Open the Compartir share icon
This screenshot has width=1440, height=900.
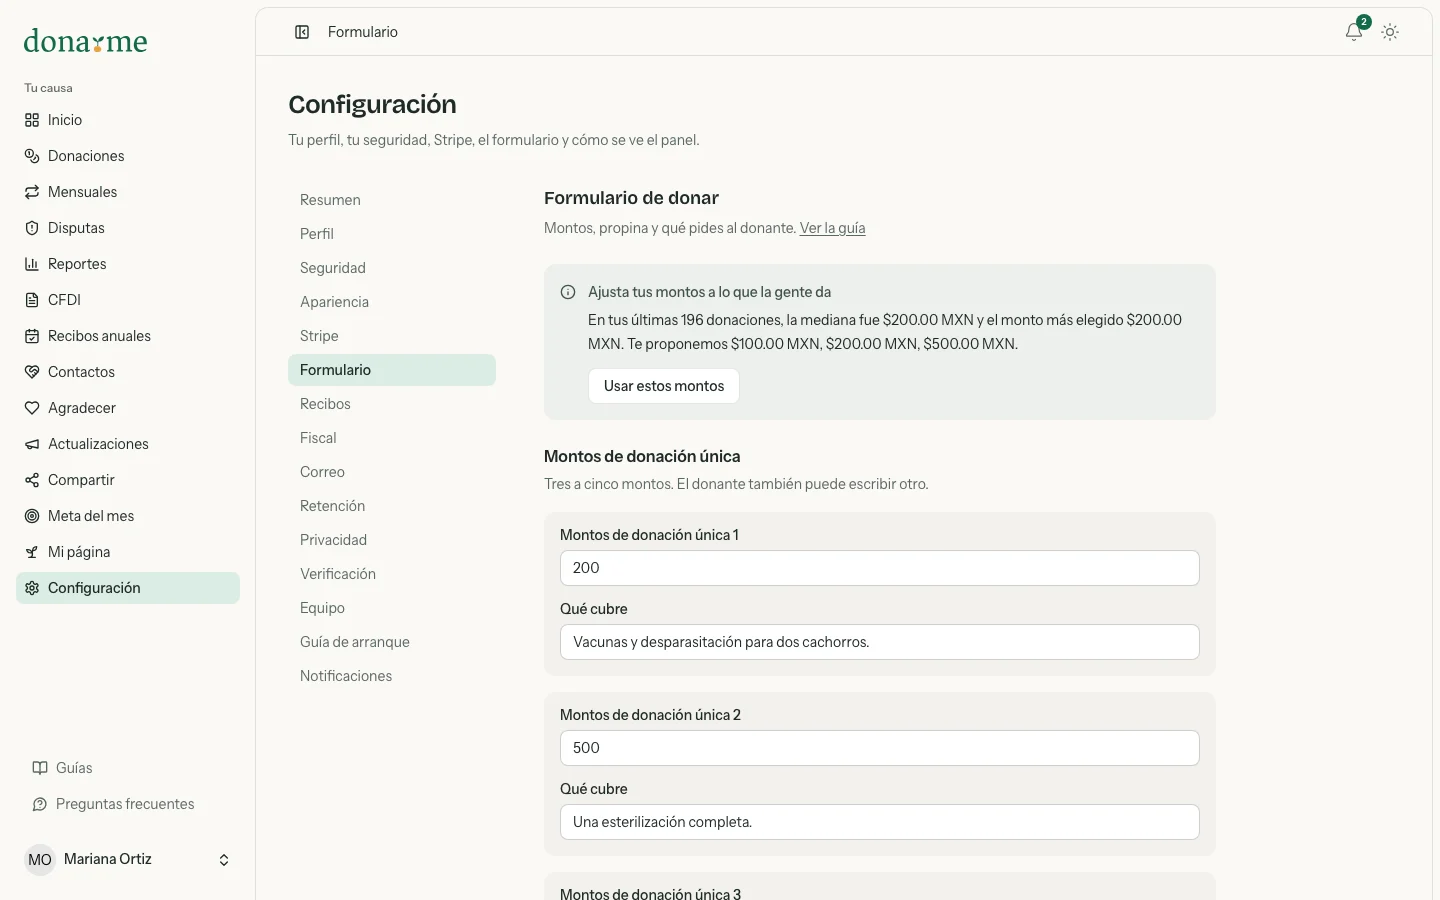click(32, 480)
